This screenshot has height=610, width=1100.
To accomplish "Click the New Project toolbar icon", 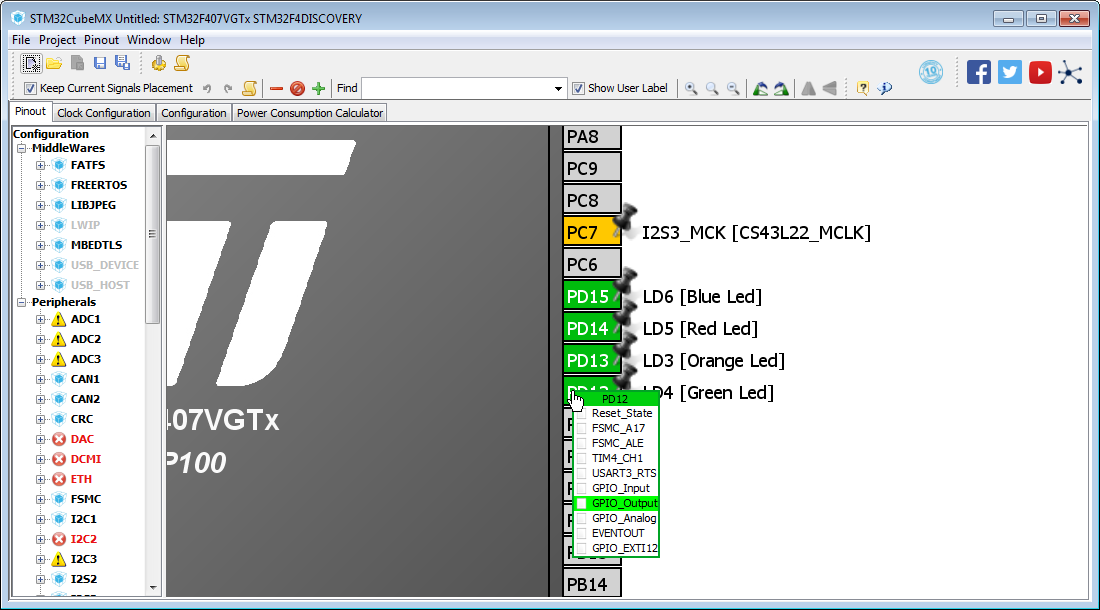I will pos(30,63).
